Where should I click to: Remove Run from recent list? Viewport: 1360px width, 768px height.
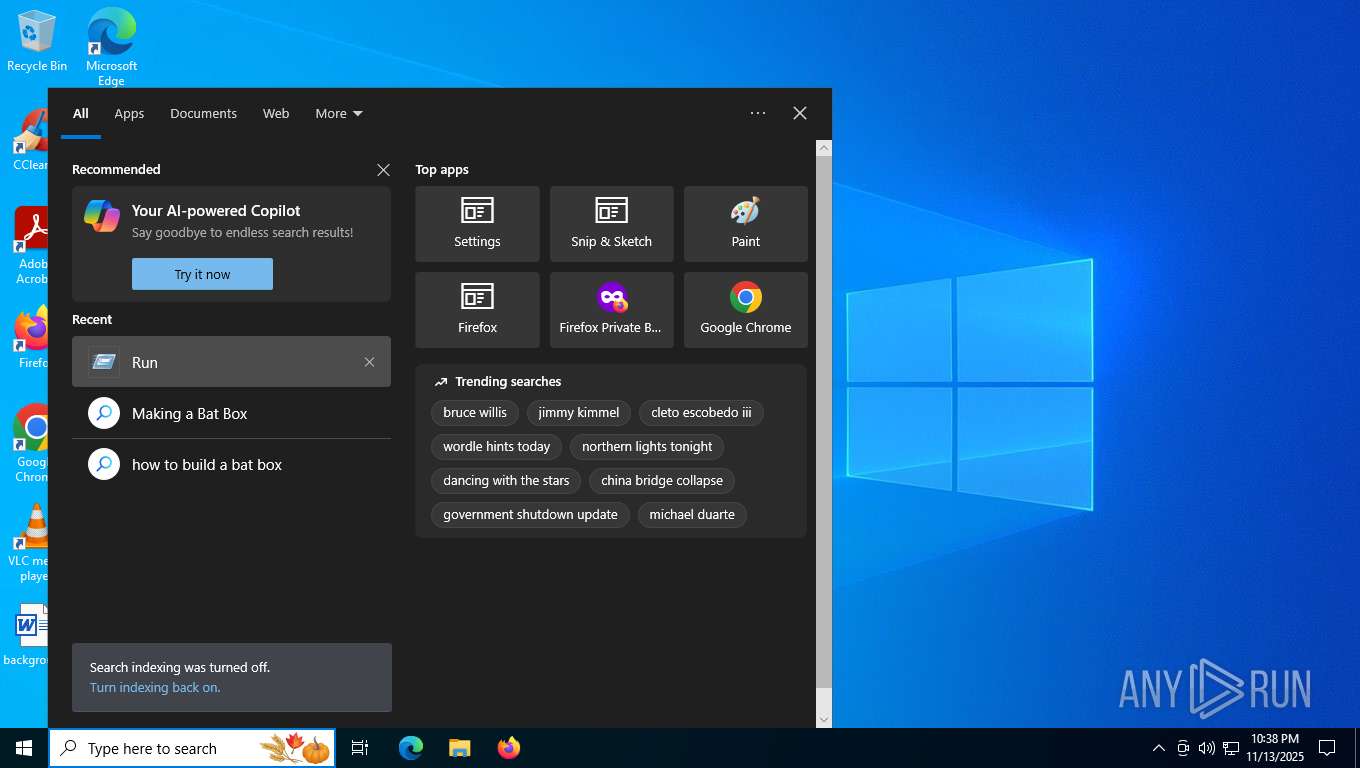369,362
